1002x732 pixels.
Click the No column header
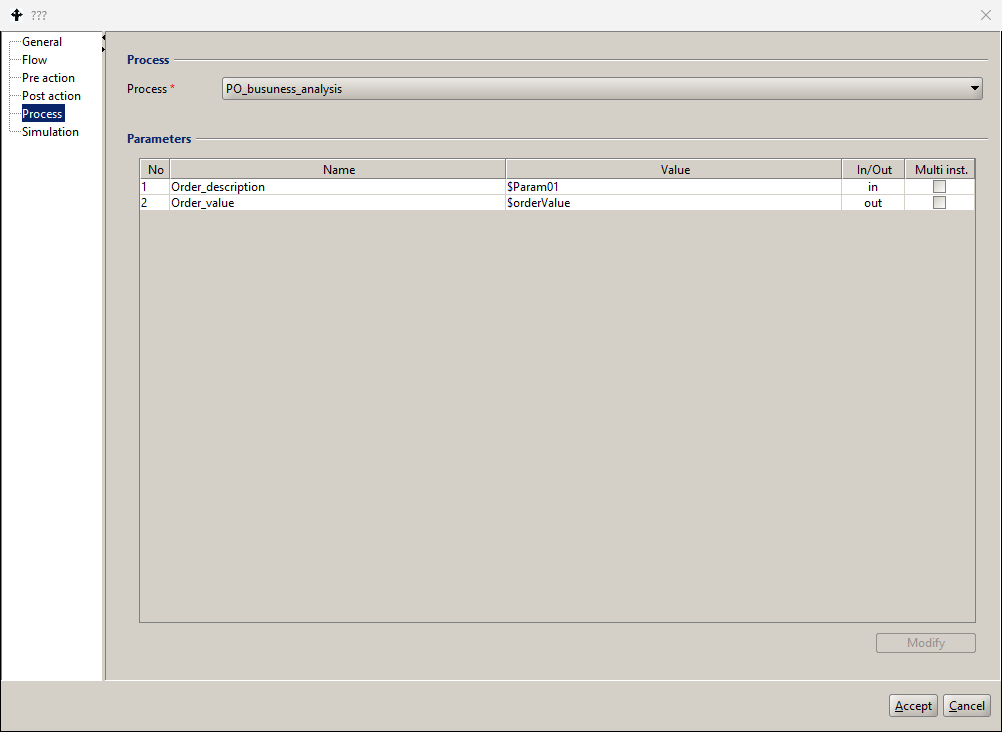click(x=155, y=169)
